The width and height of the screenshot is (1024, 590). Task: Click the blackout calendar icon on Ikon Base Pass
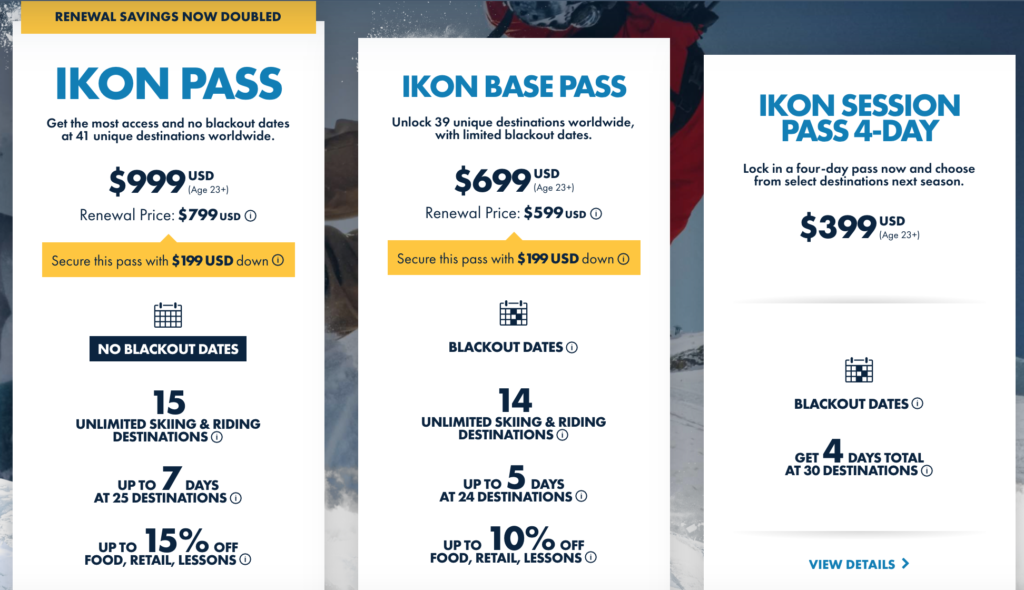click(x=513, y=313)
